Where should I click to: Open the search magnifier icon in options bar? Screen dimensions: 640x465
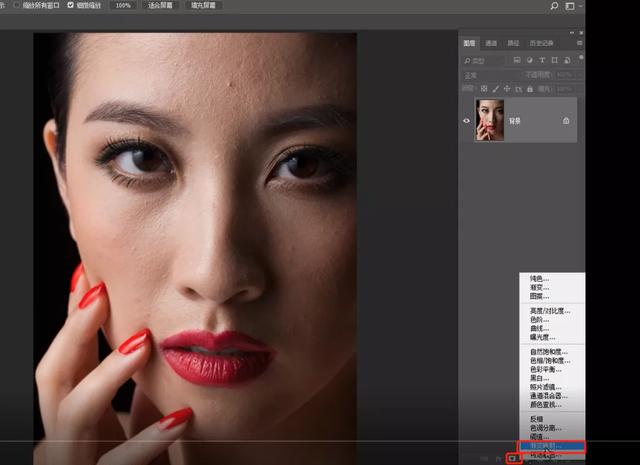point(554,6)
